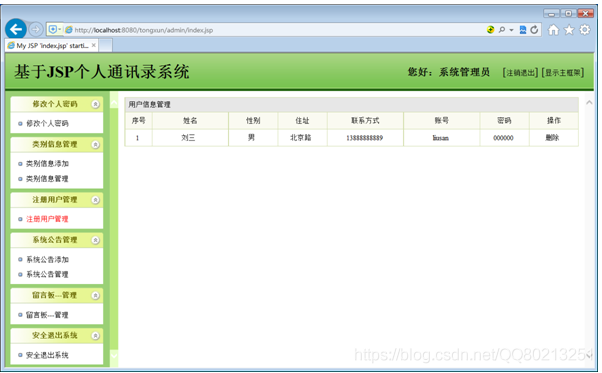Click the 用户信息管理 panel title

[149, 104]
